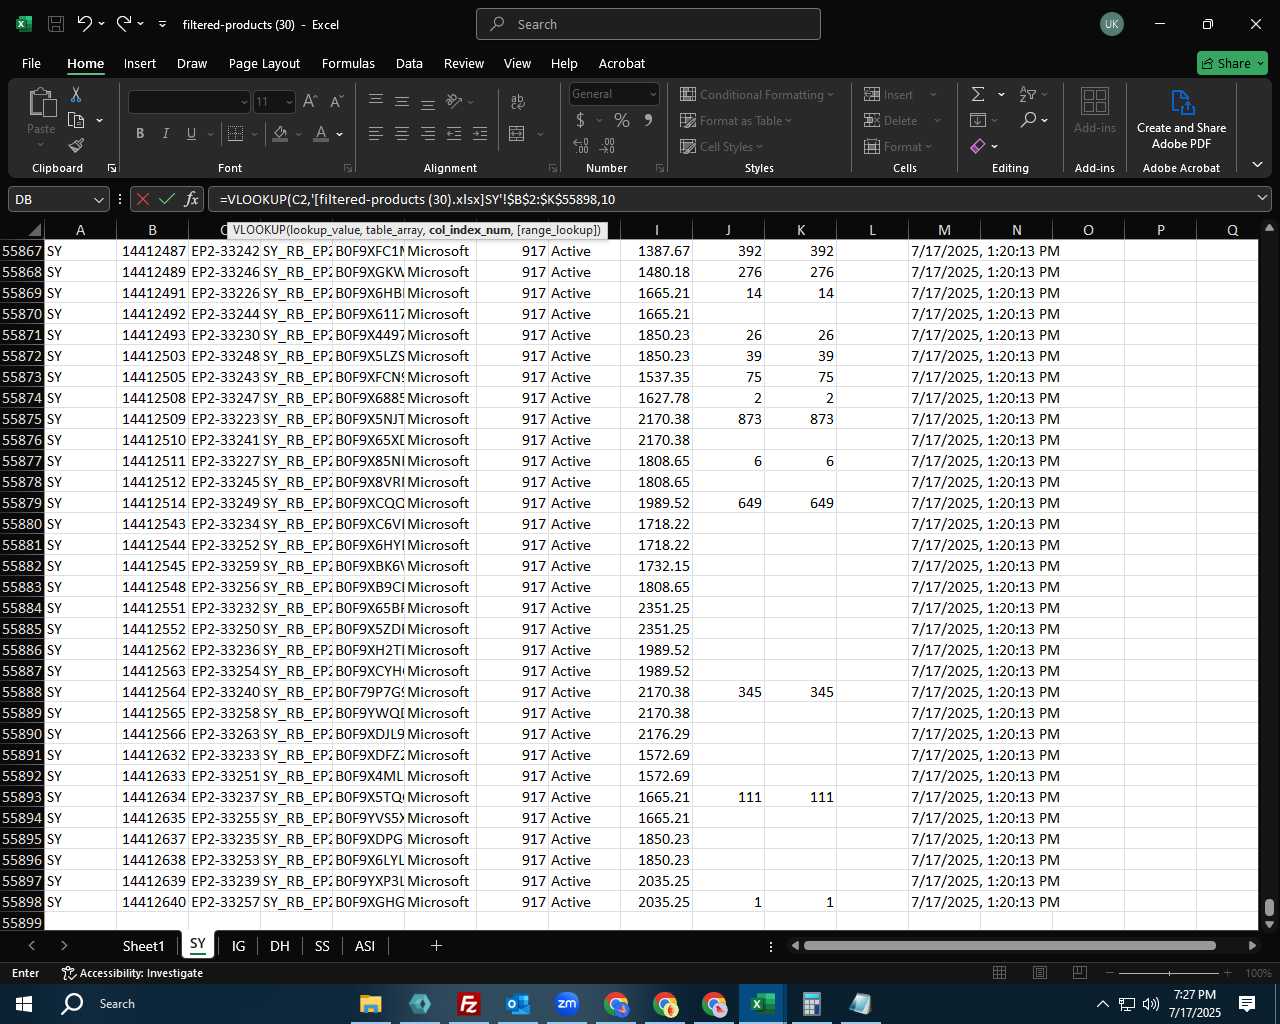Click the Redo arrow icon

click(124, 24)
